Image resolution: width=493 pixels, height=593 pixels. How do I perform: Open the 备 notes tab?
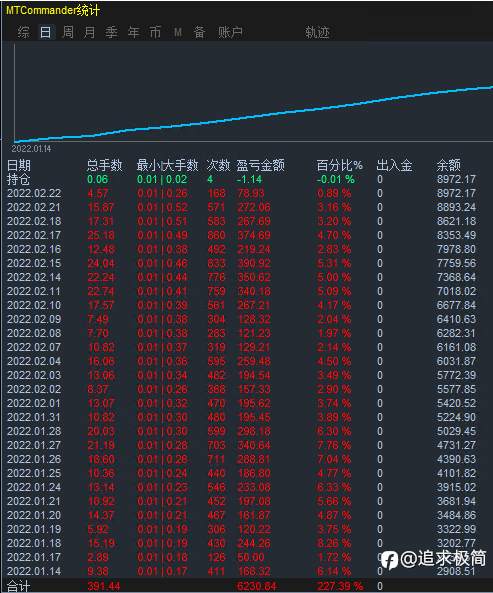[200, 32]
